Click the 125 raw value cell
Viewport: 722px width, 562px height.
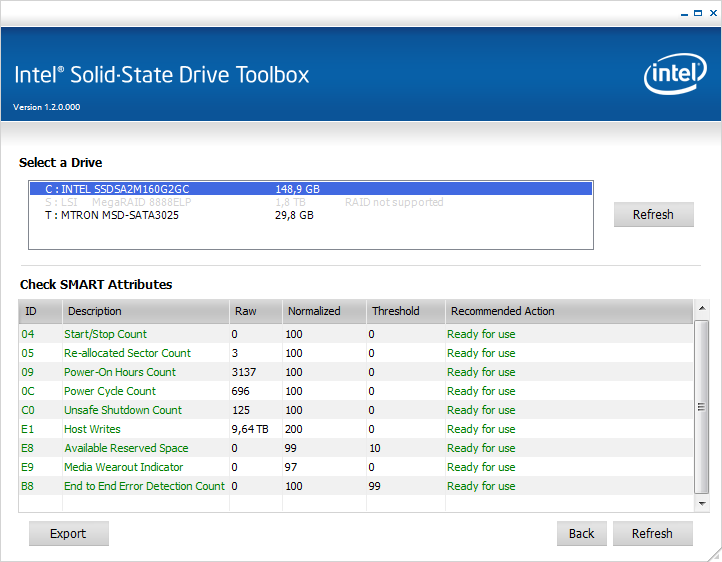[x=240, y=410]
